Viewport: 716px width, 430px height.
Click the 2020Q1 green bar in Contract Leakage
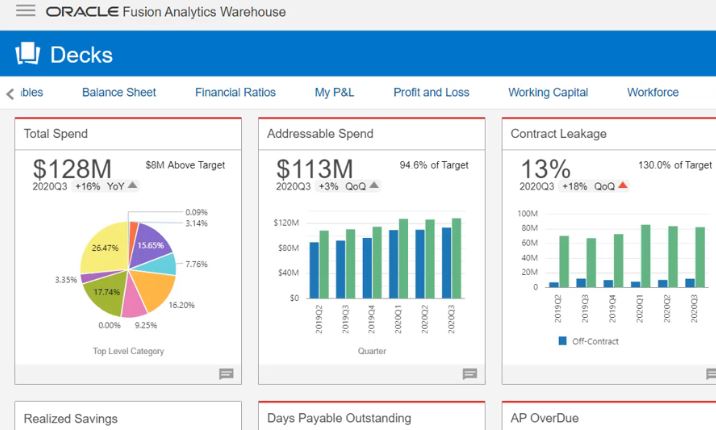pos(646,256)
